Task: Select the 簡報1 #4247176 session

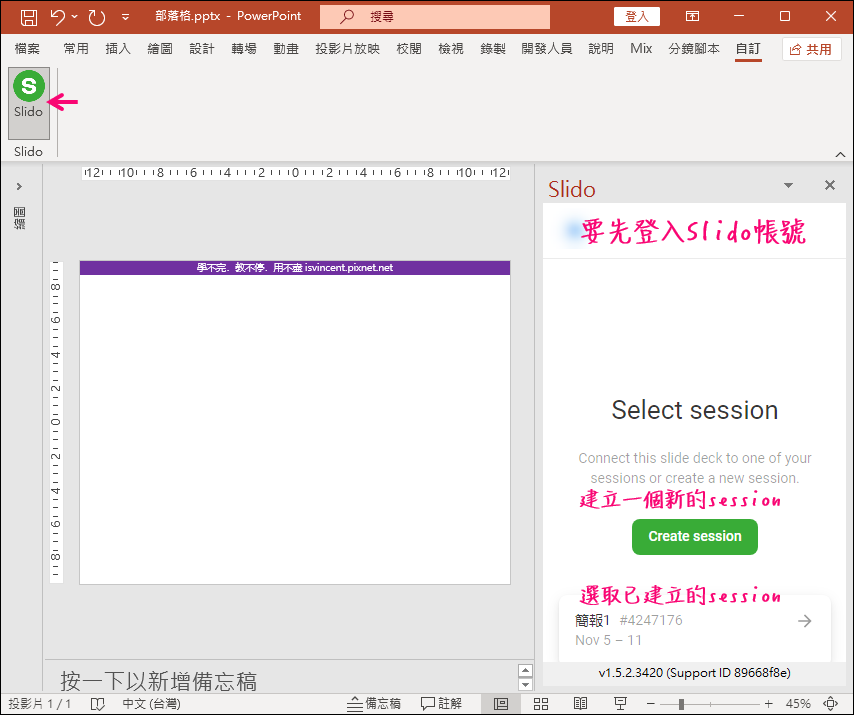Action: [694, 630]
